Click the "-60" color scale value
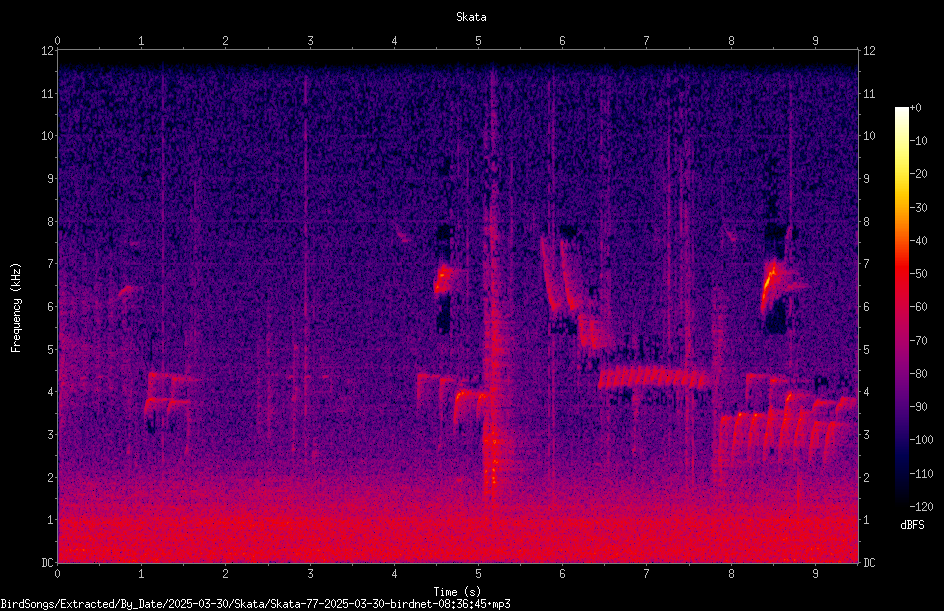944x611 pixels. tap(919, 307)
